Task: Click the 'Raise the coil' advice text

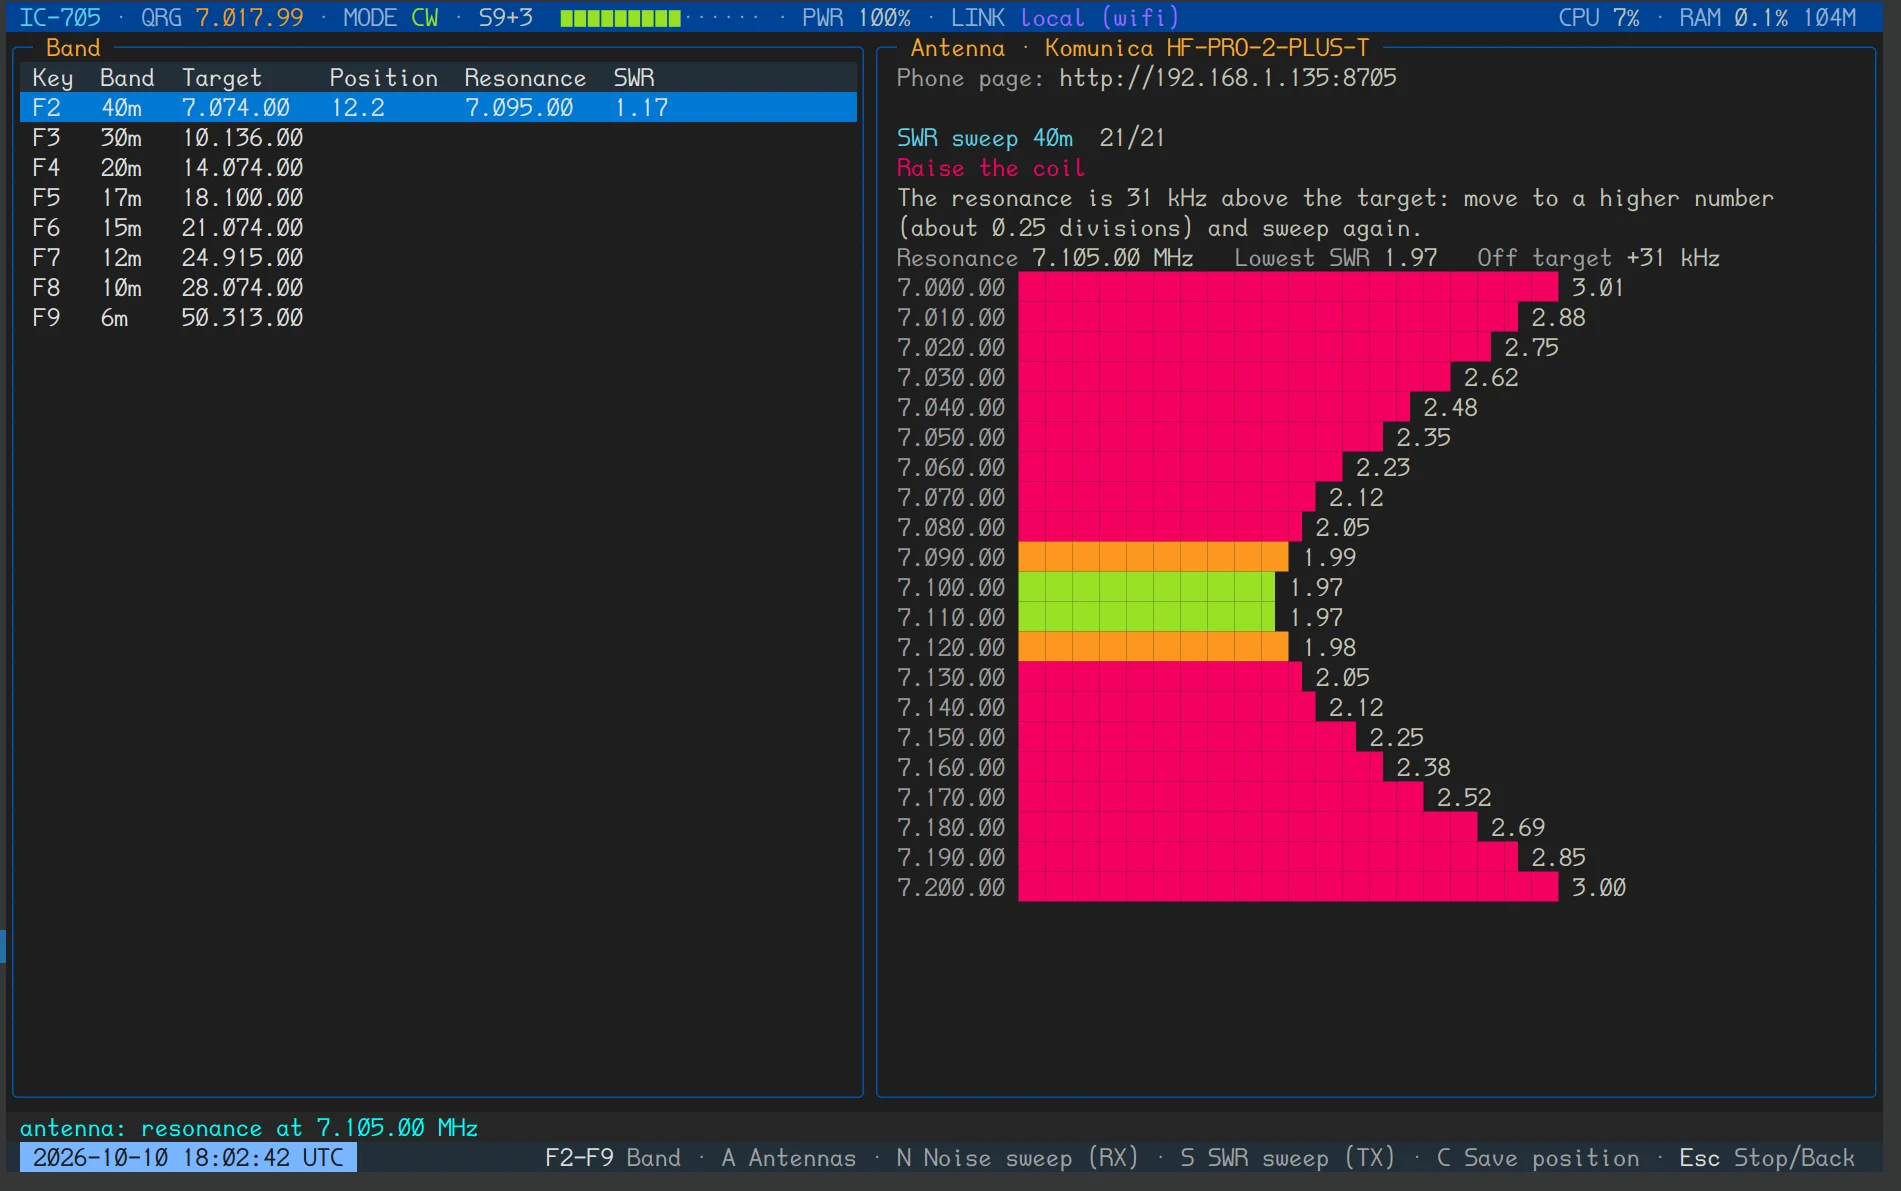Action: point(990,168)
